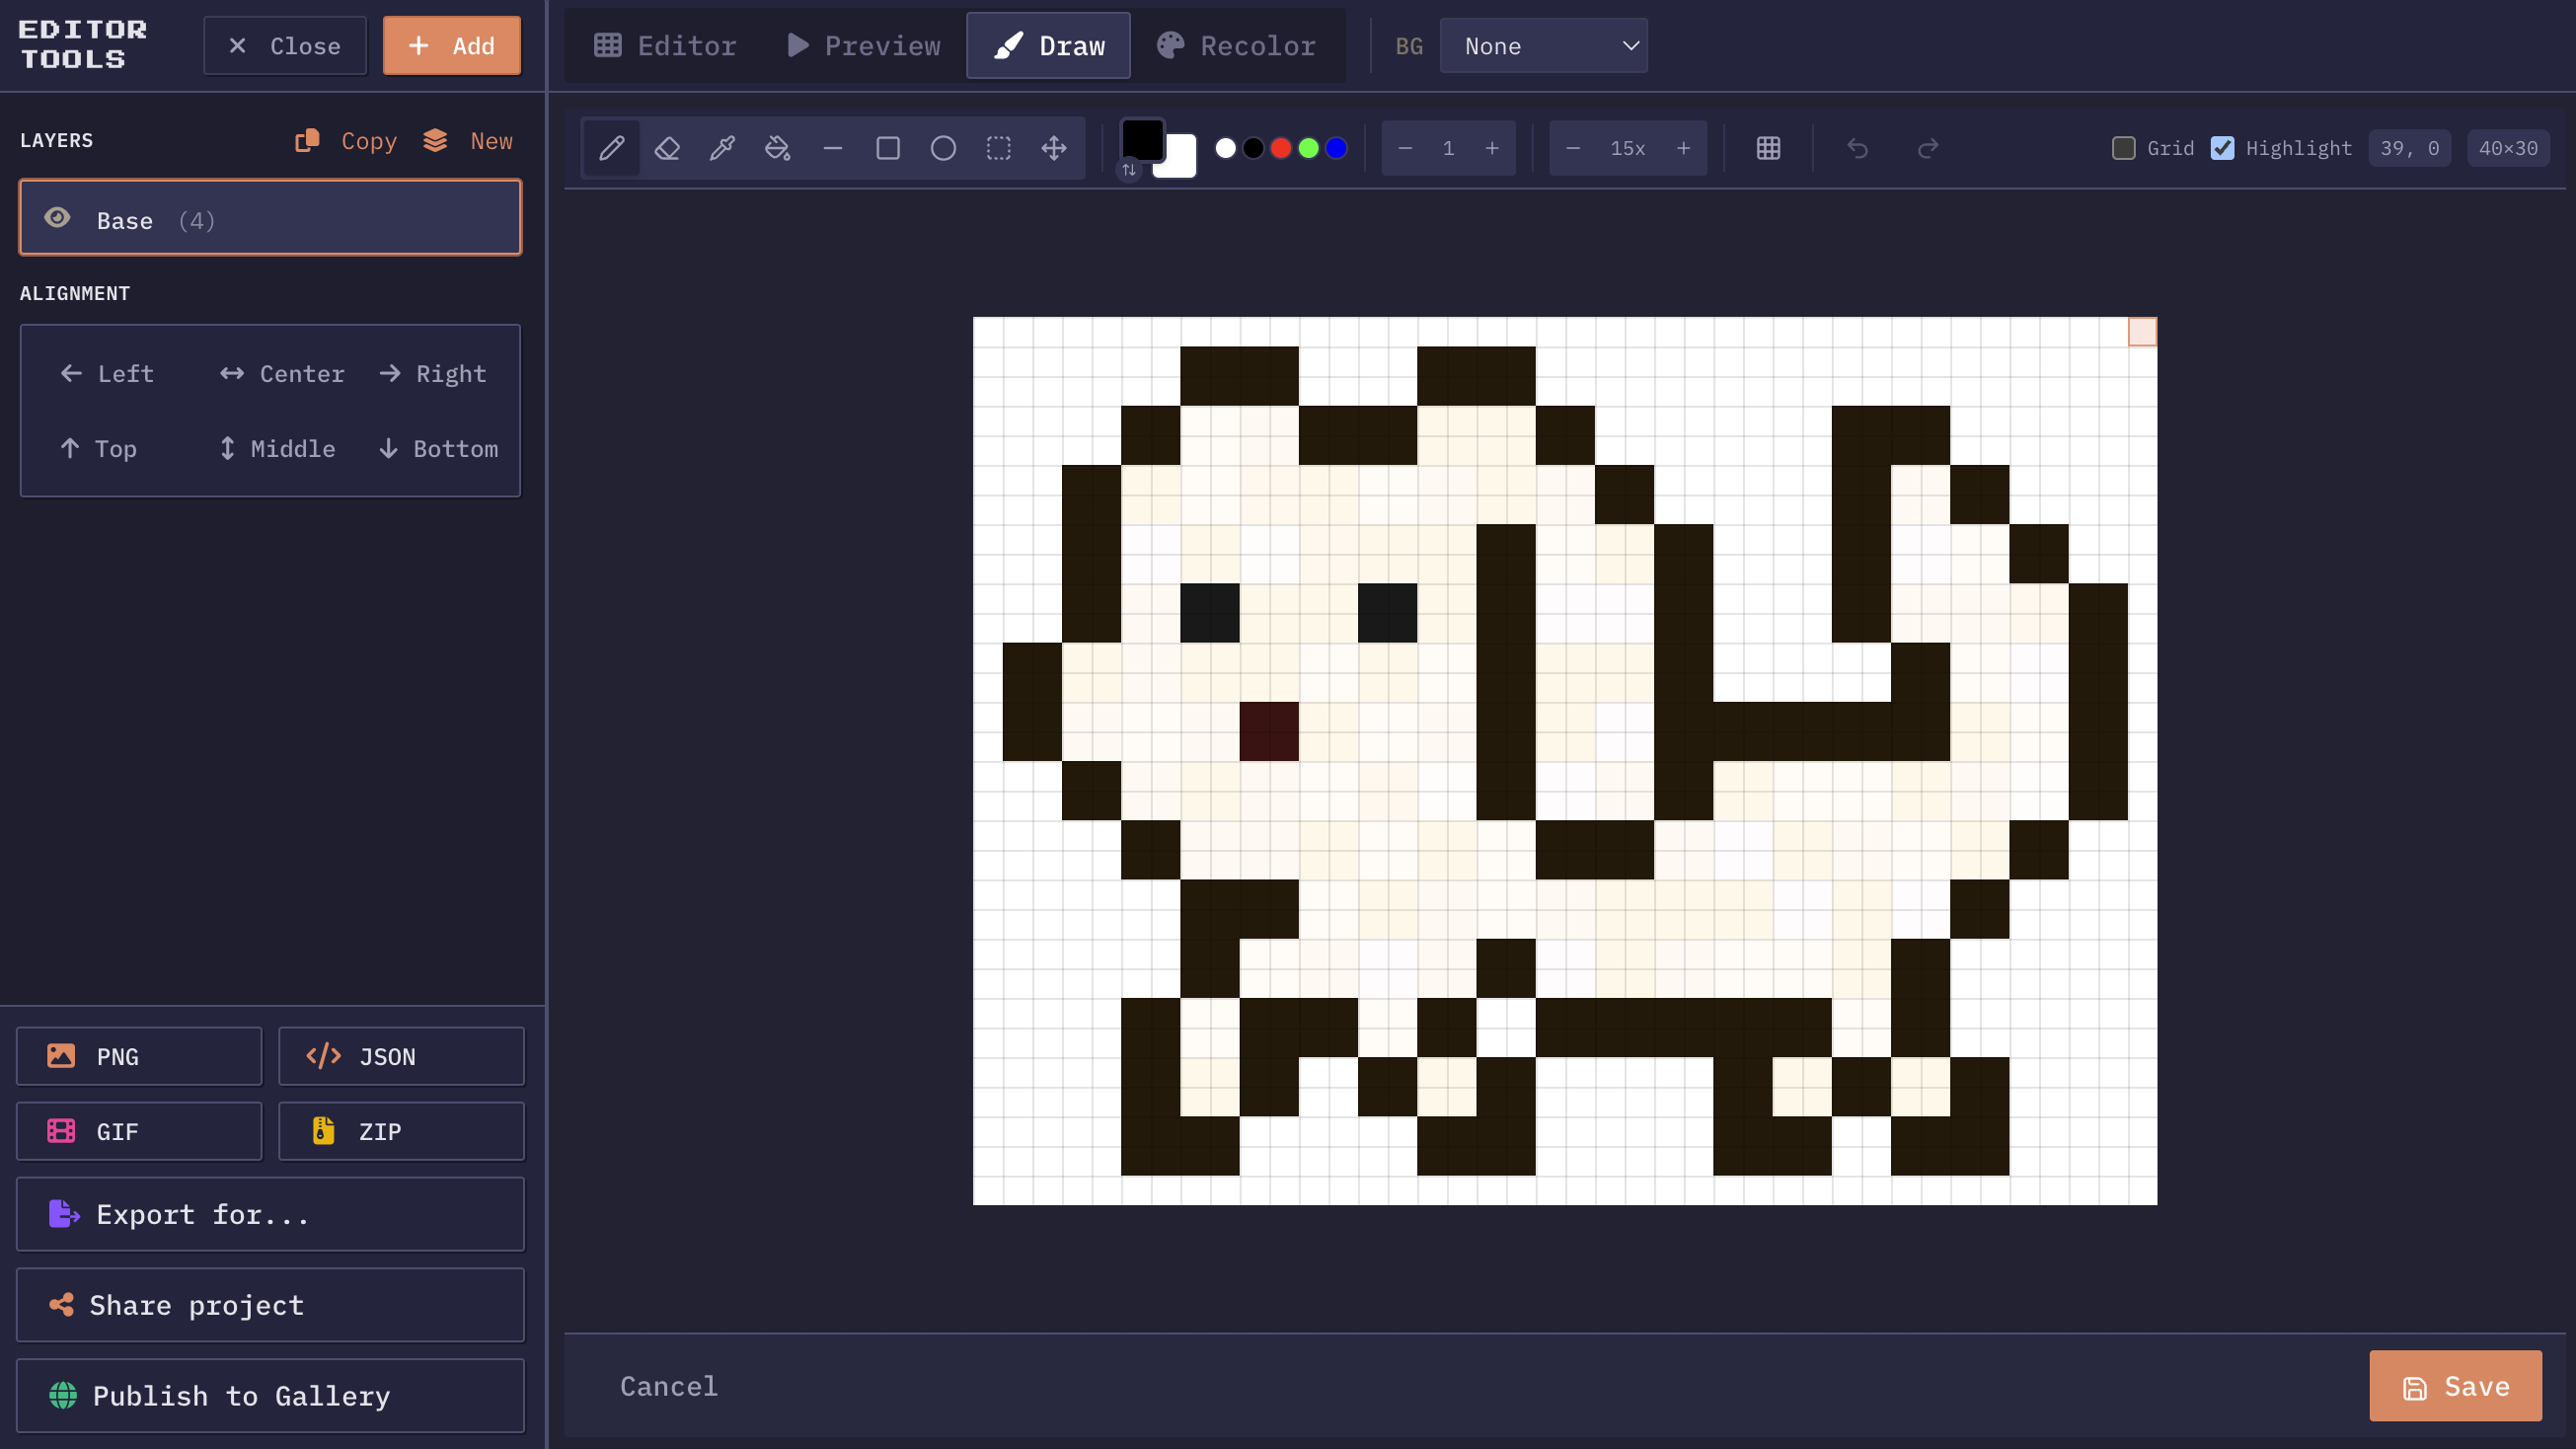
Task: Copy the current layer
Action: click(346, 141)
